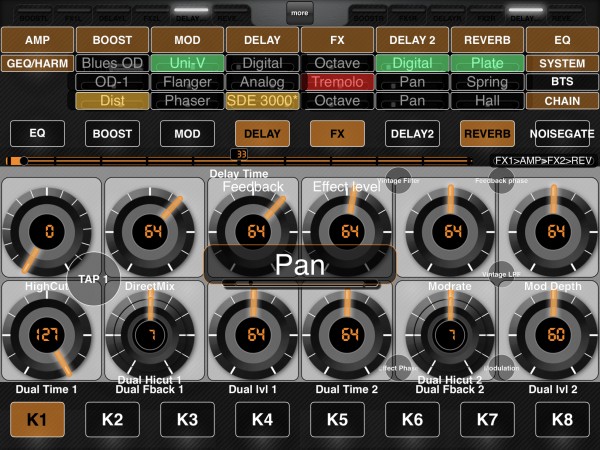Viewport: 600px width, 450px height.
Task: Select Flanger modulation type
Action: point(187,82)
